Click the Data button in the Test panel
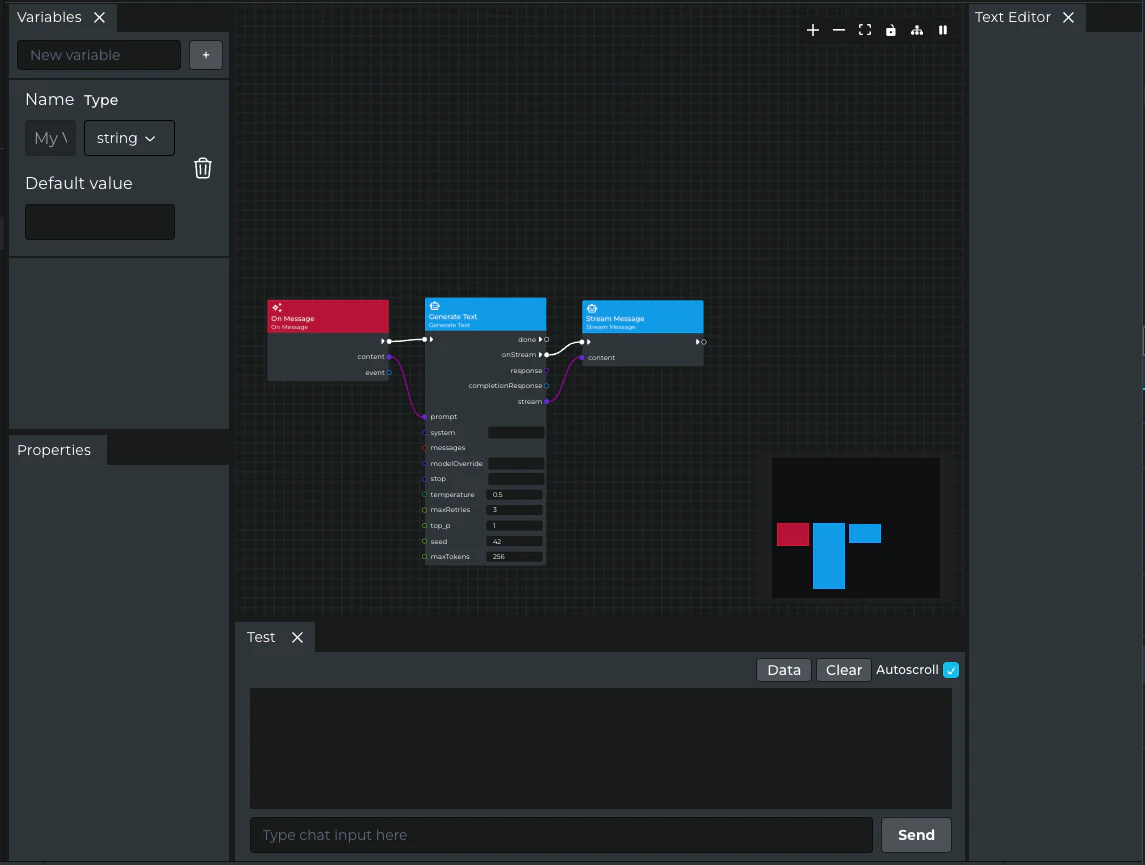The height and width of the screenshot is (865, 1145). pyautogui.click(x=783, y=670)
